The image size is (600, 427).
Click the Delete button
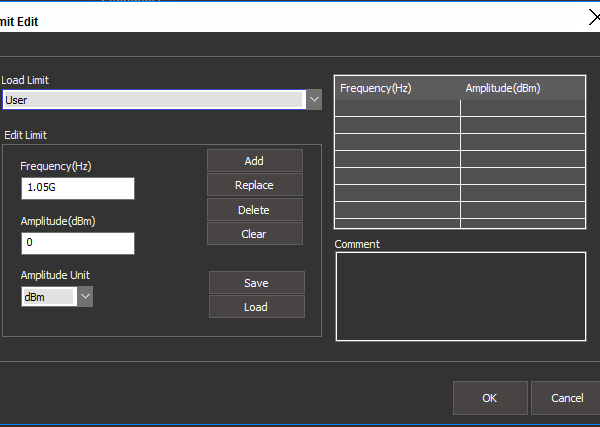click(x=254, y=210)
